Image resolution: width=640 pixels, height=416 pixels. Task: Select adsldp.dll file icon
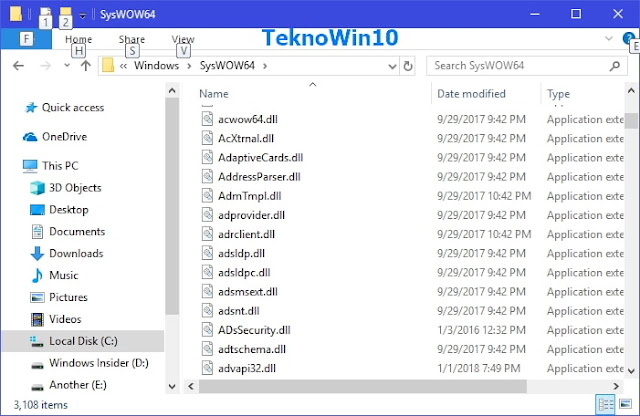tap(207, 254)
